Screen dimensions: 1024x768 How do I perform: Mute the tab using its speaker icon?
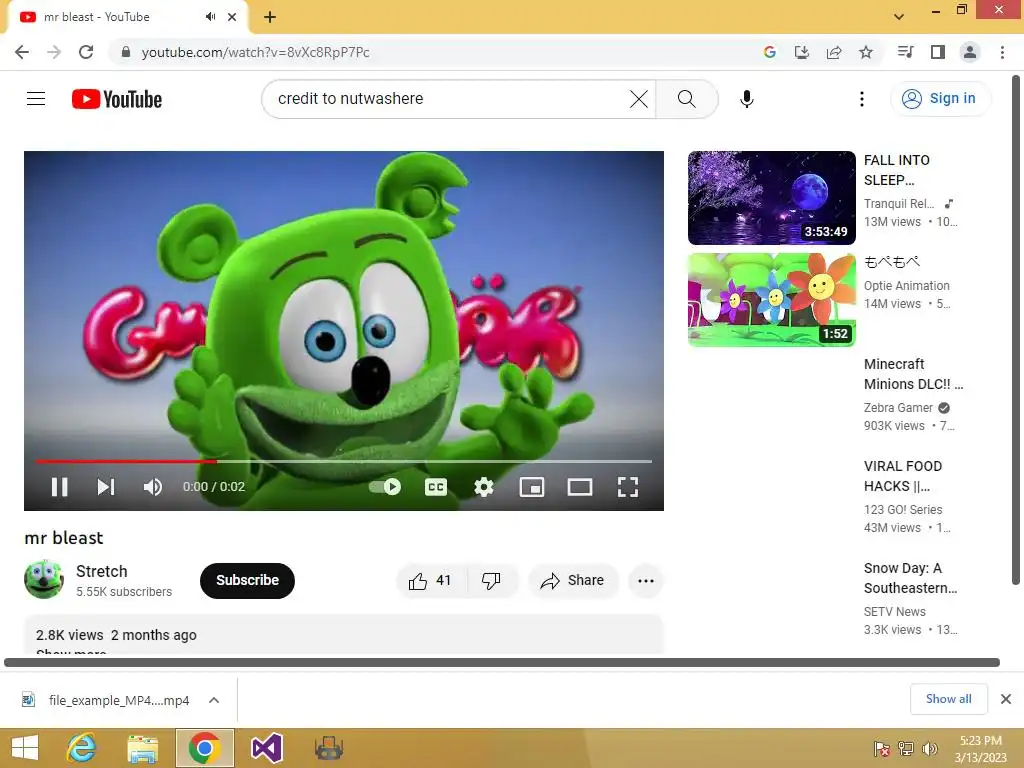210,17
